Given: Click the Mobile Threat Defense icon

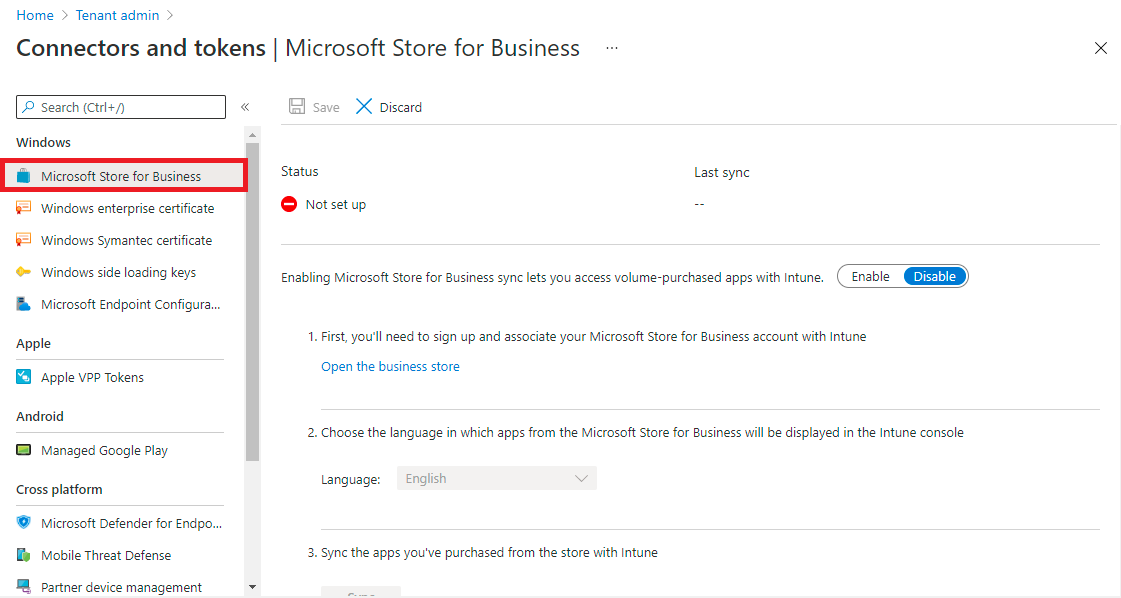Looking at the screenshot, I should coord(24,555).
